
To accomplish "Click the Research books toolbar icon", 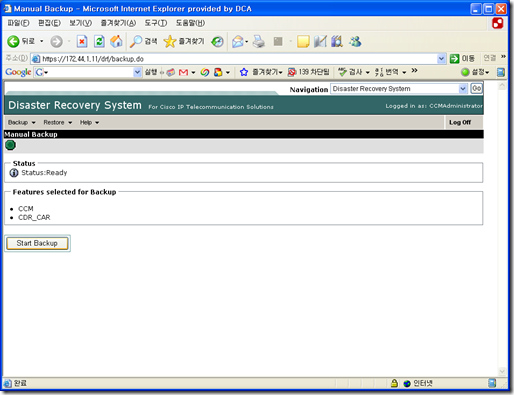I will pos(337,42).
